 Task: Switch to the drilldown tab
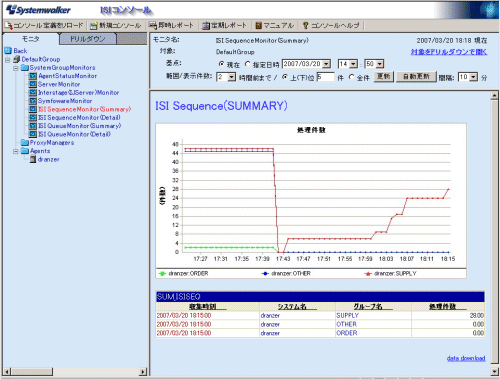click(88, 39)
